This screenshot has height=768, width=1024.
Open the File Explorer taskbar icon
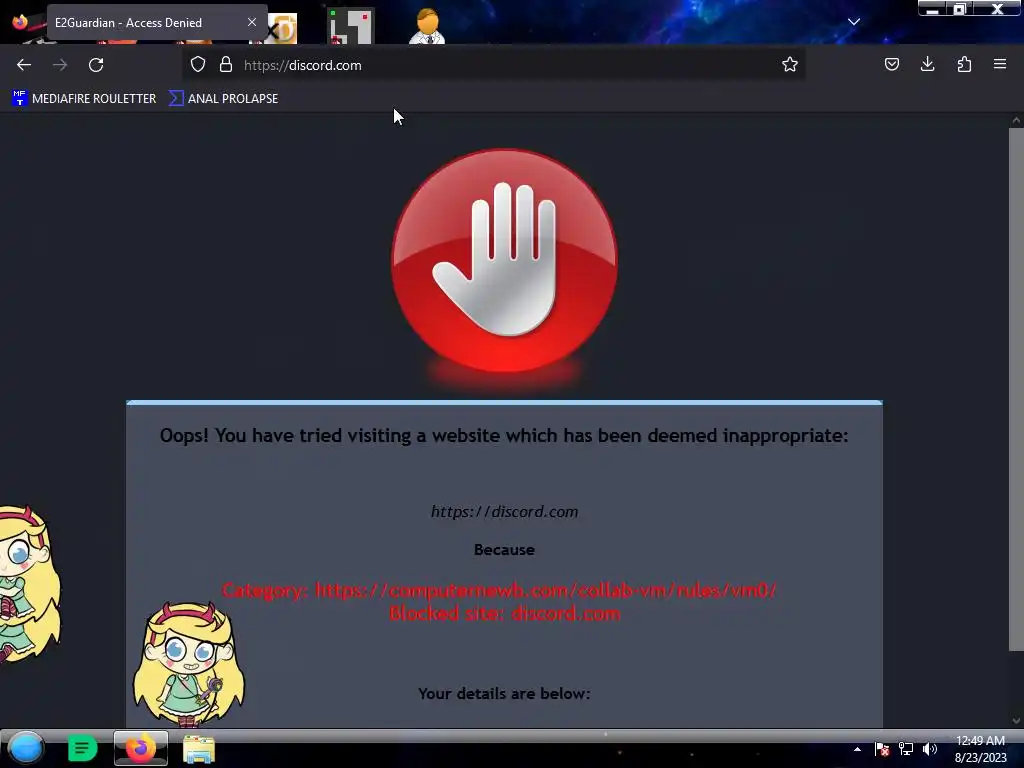point(199,749)
